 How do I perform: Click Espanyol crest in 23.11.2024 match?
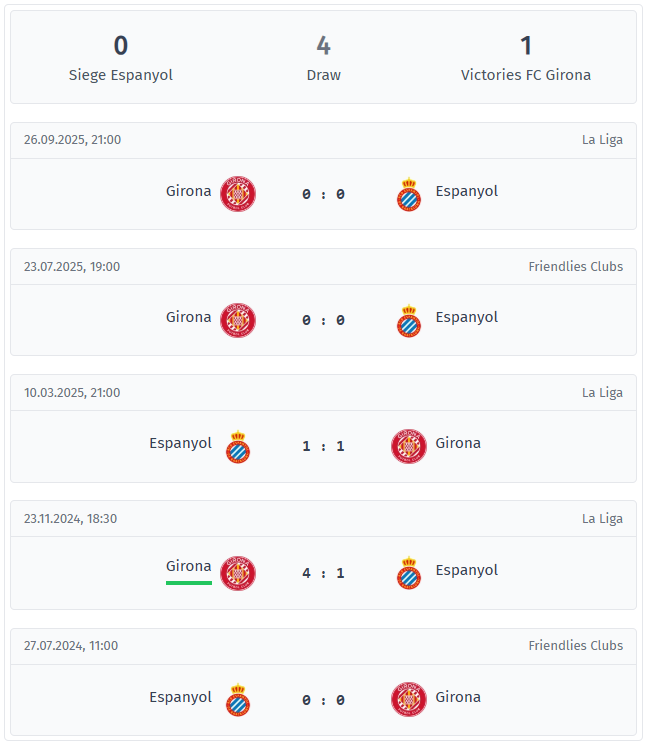408,573
